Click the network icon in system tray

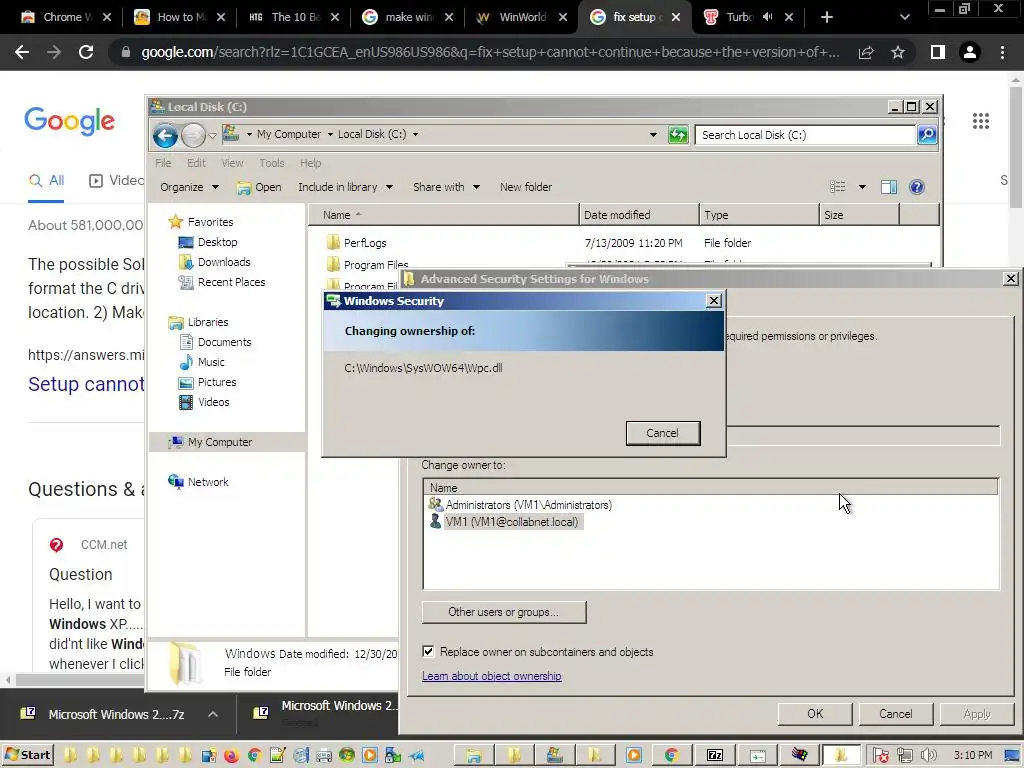tap(904, 756)
